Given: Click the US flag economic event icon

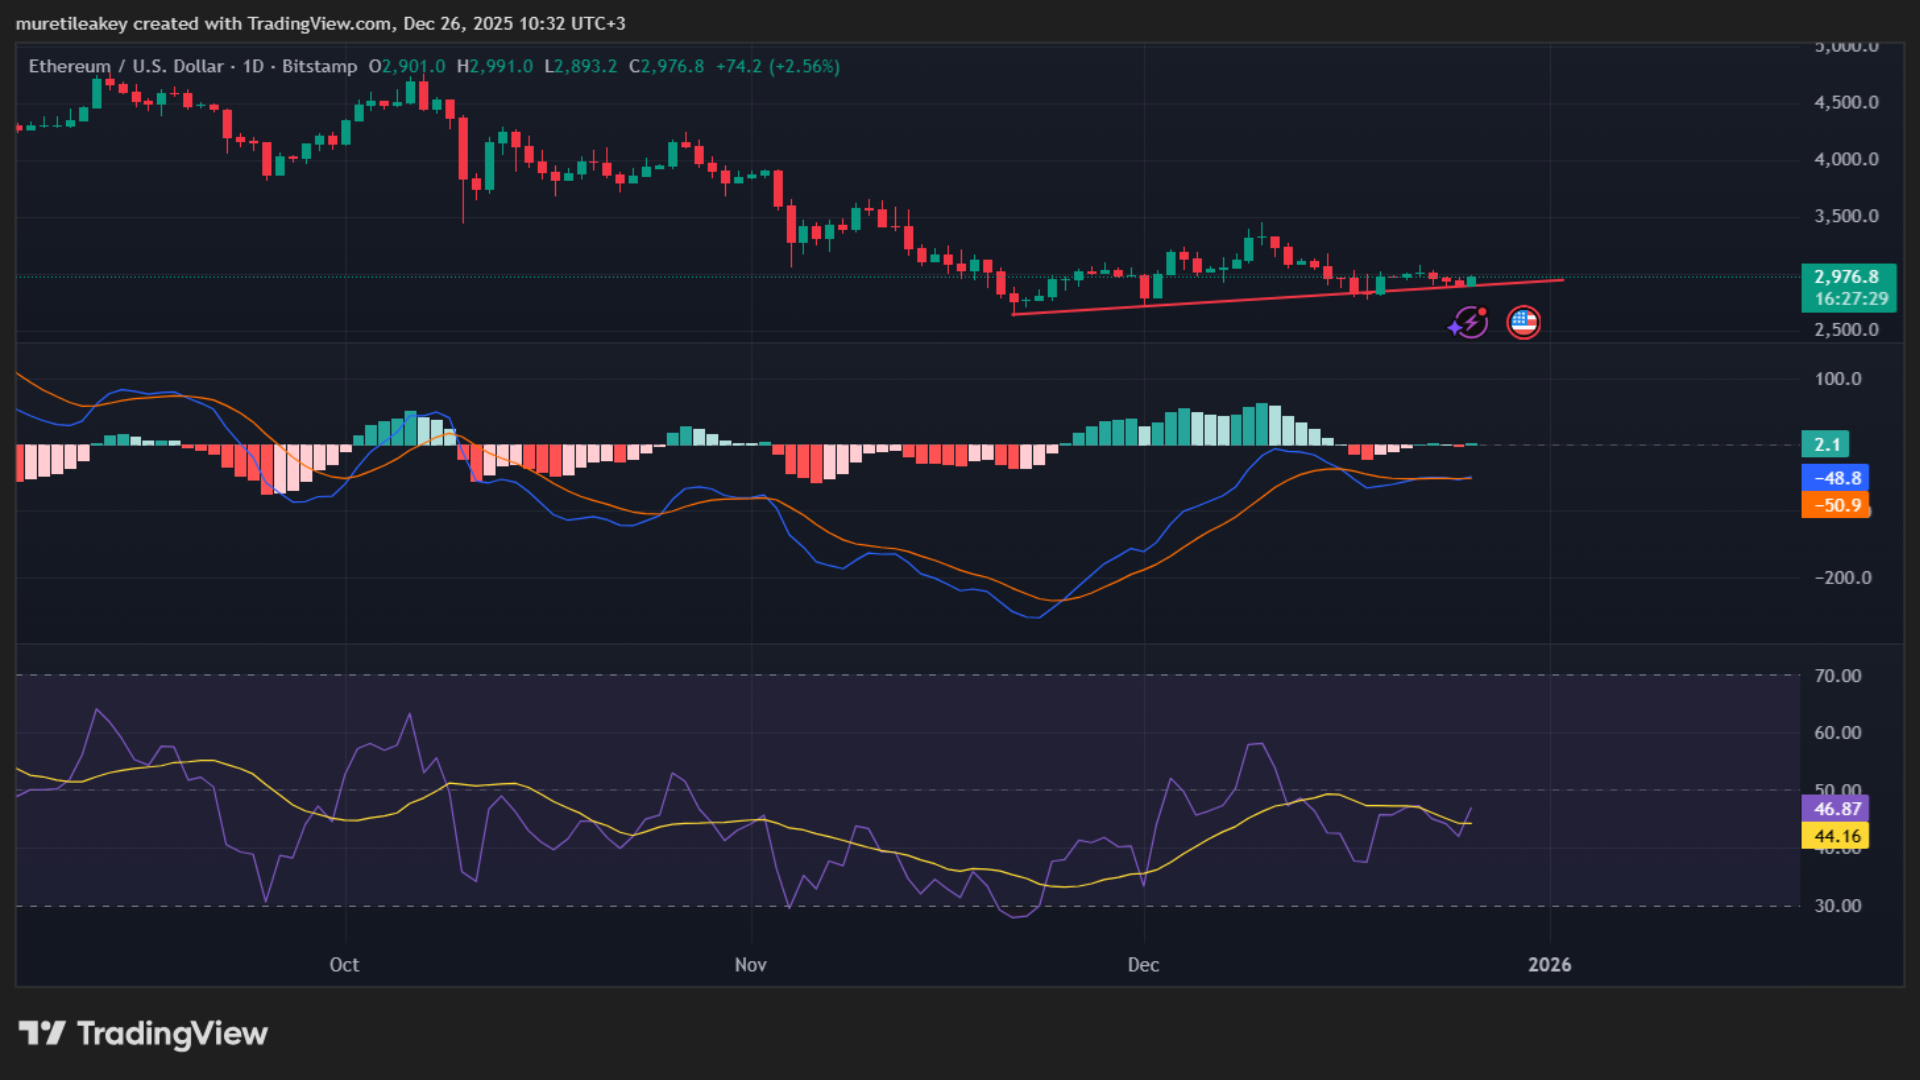Looking at the screenshot, I should tap(1523, 322).
